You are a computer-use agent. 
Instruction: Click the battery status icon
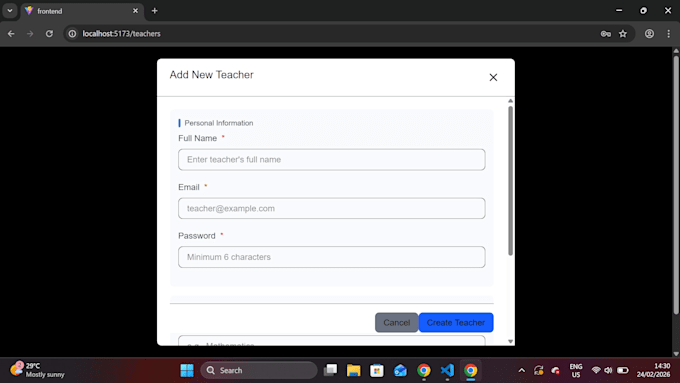pyautogui.click(x=623, y=370)
